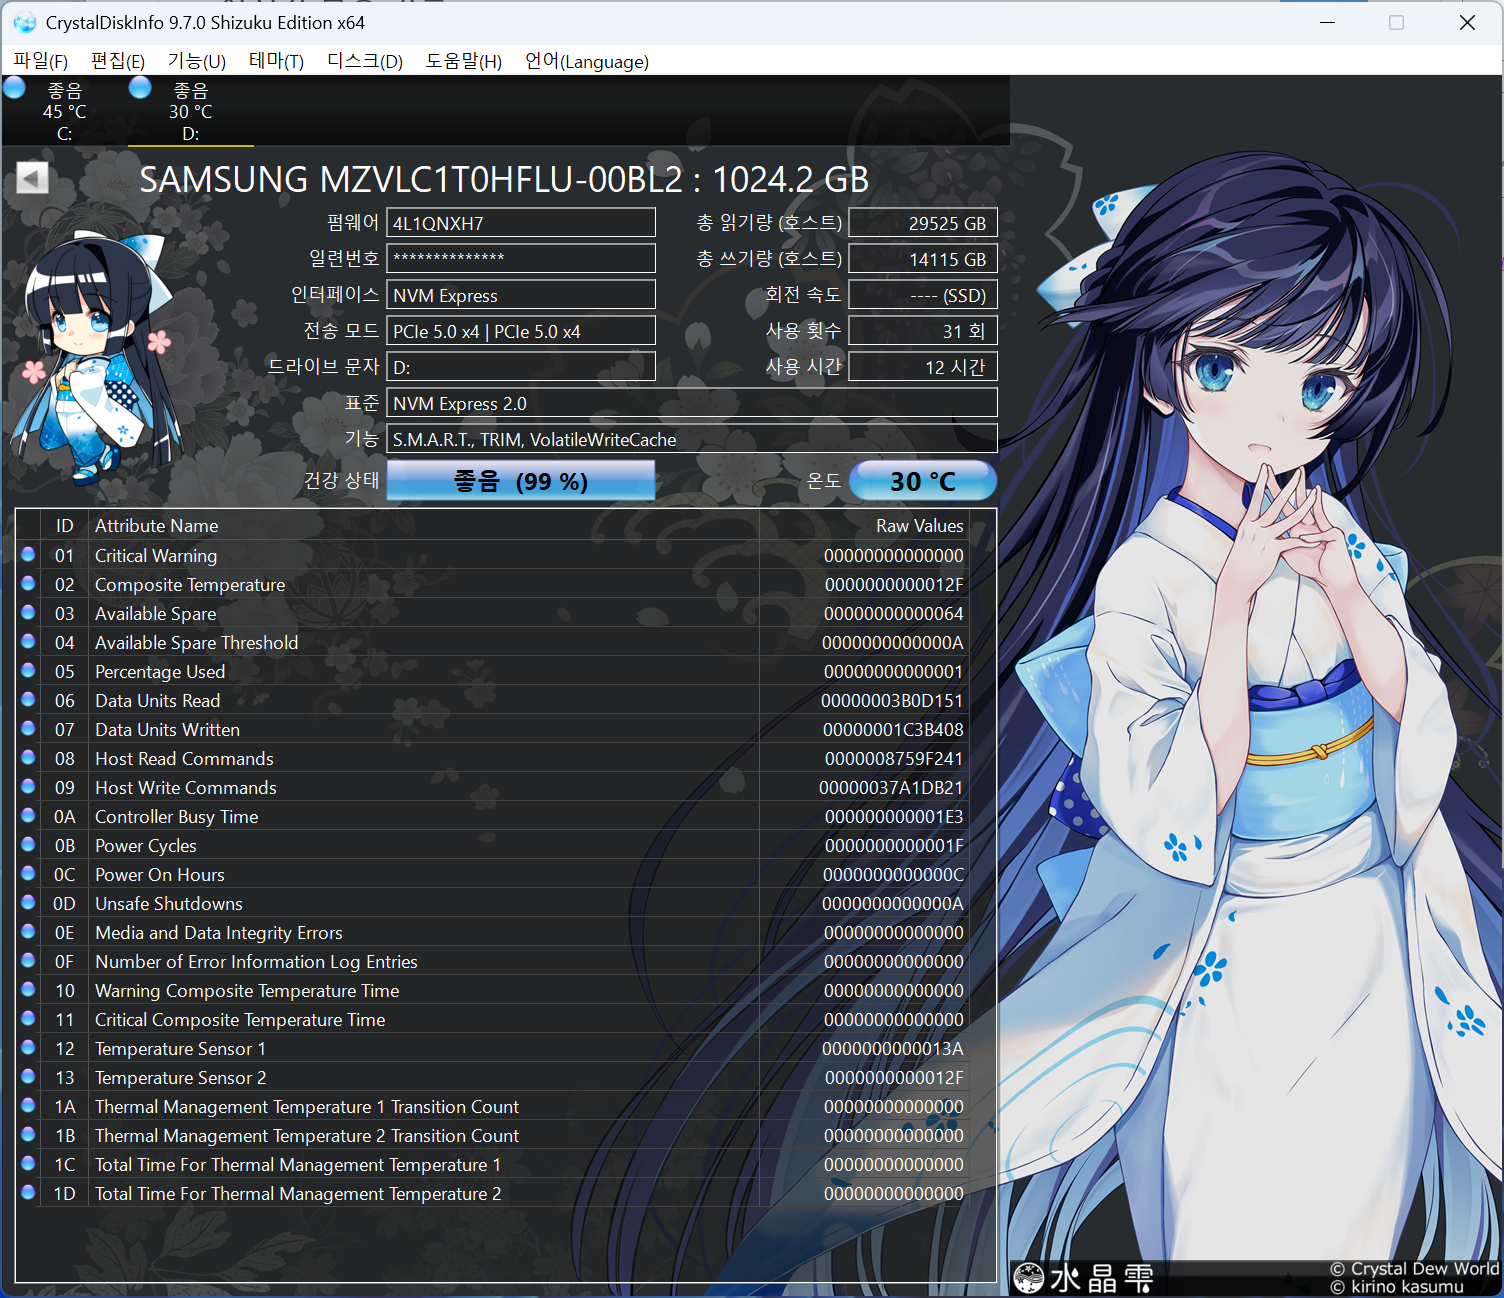The width and height of the screenshot is (1504, 1298).
Task: Click the S.M.A.R.T., TRIM features field
Action: 692,439
